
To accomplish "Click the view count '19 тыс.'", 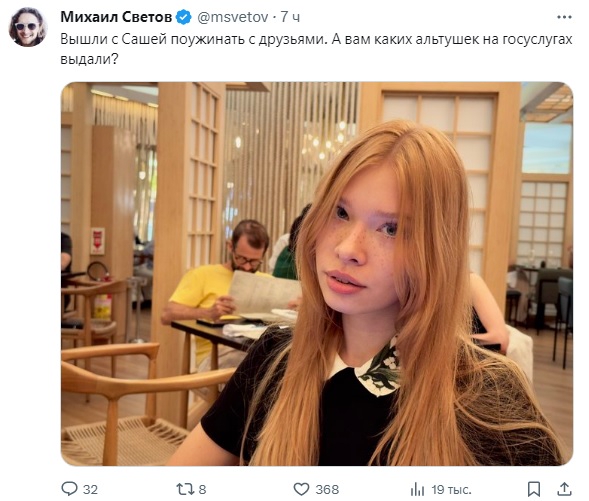I will [x=451, y=489].
